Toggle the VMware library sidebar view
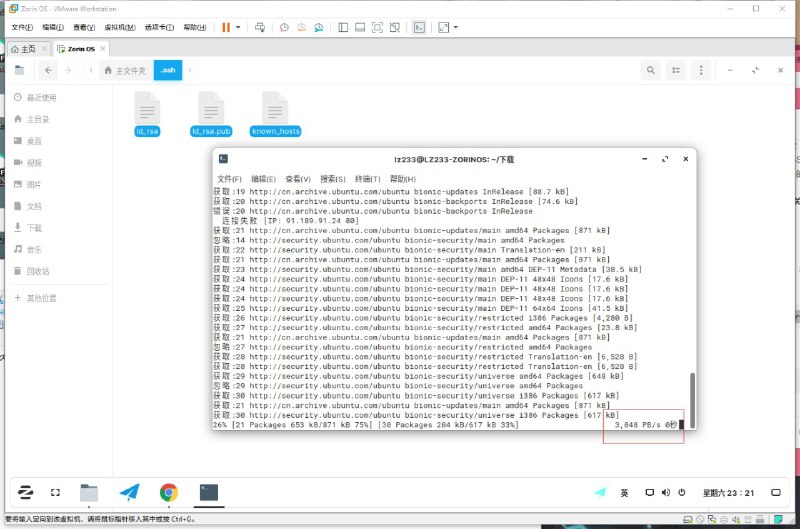Image resolution: width=800 pixels, height=529 pixels. tap(343, 28)
